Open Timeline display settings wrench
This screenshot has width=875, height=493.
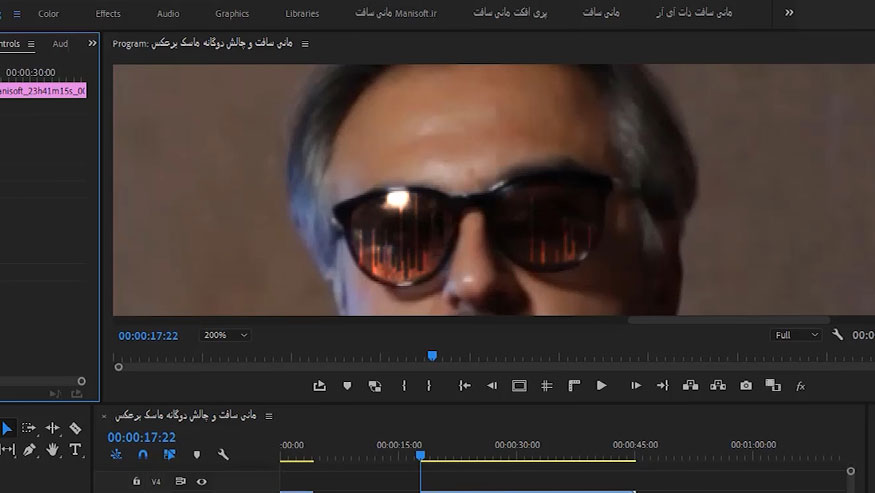pyautogui.click(x=223, y=454)
